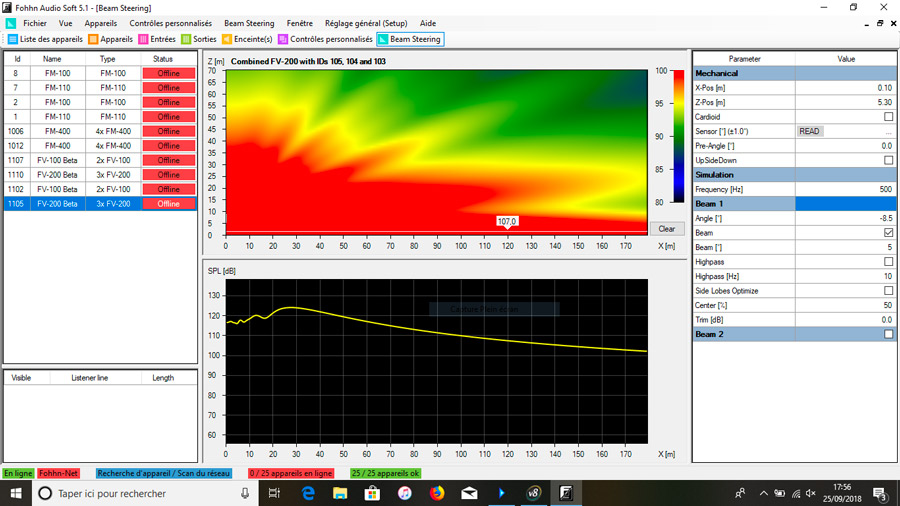Click the Fohhn icon left of Fichier
The image size is (900, 506).
[11, 24]
